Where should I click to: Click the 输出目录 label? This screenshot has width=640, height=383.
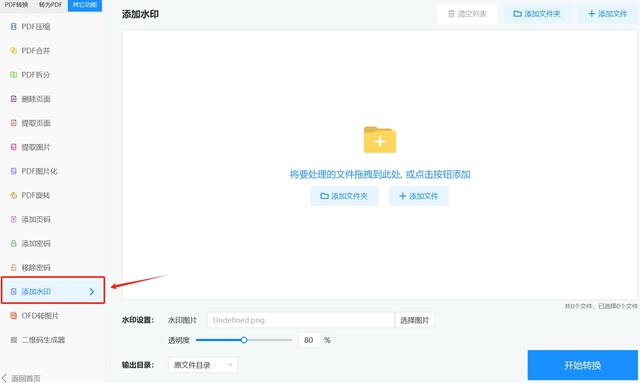coord(138,365)
